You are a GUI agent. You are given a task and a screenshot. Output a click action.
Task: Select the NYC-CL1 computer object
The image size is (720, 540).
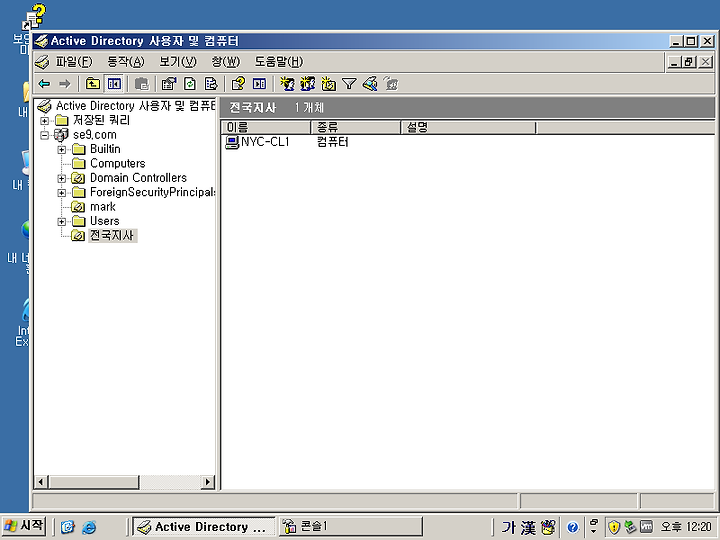click(x=265, y=142)
